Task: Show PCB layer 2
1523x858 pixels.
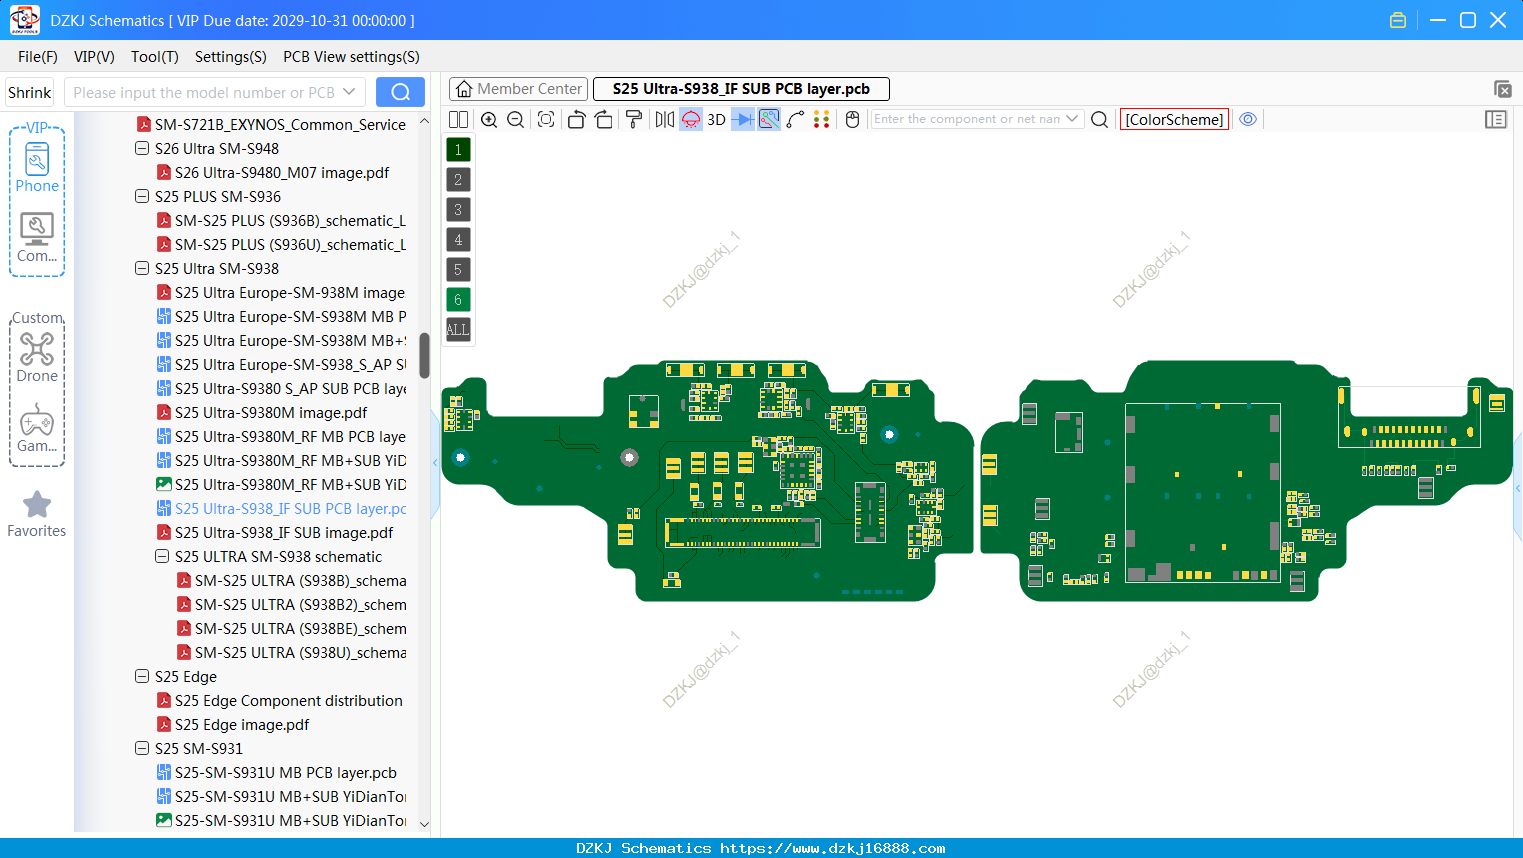Action: (458, 180)
